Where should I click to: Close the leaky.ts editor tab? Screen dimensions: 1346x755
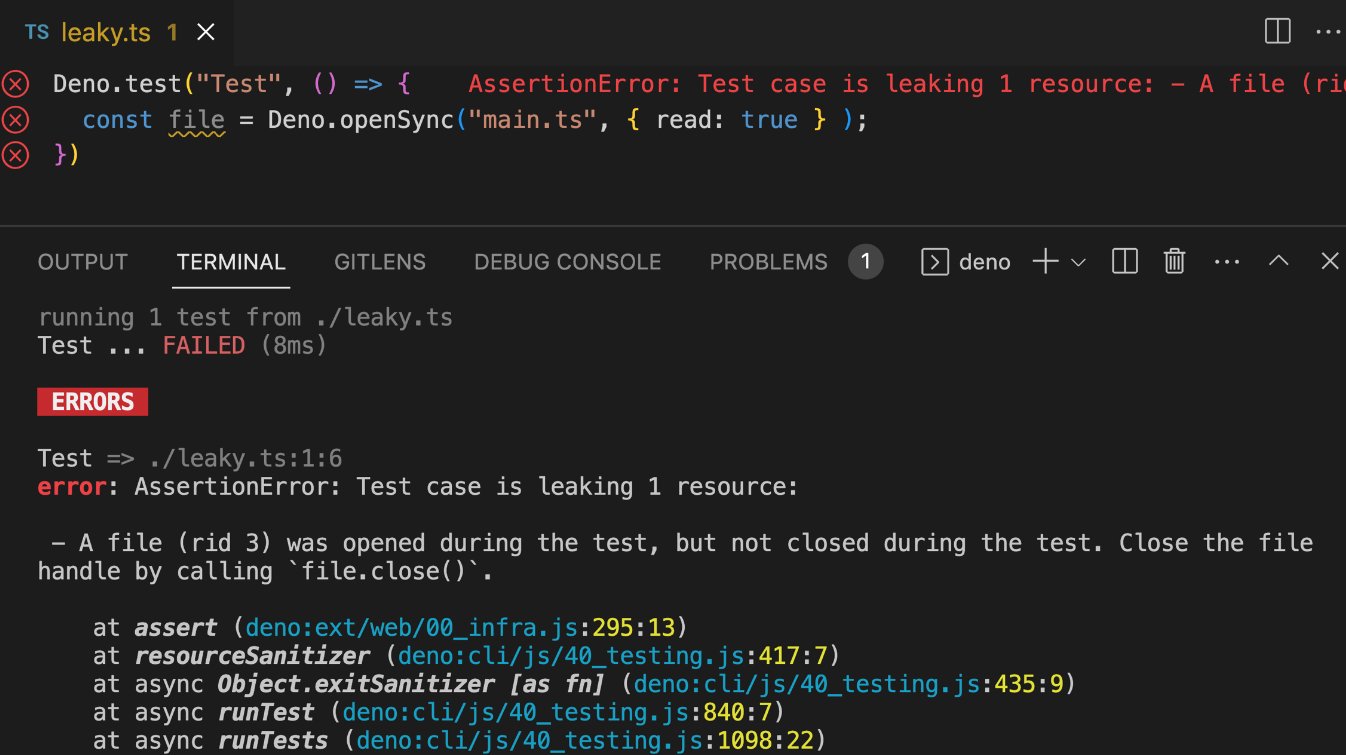[x=205, y=31]
